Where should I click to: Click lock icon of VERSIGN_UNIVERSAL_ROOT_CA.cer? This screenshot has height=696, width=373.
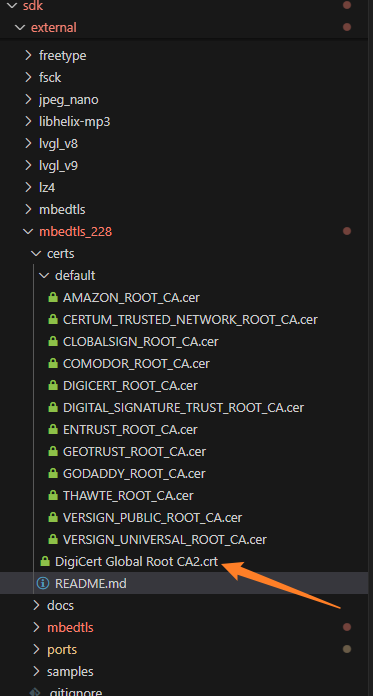tap(53, 539)
